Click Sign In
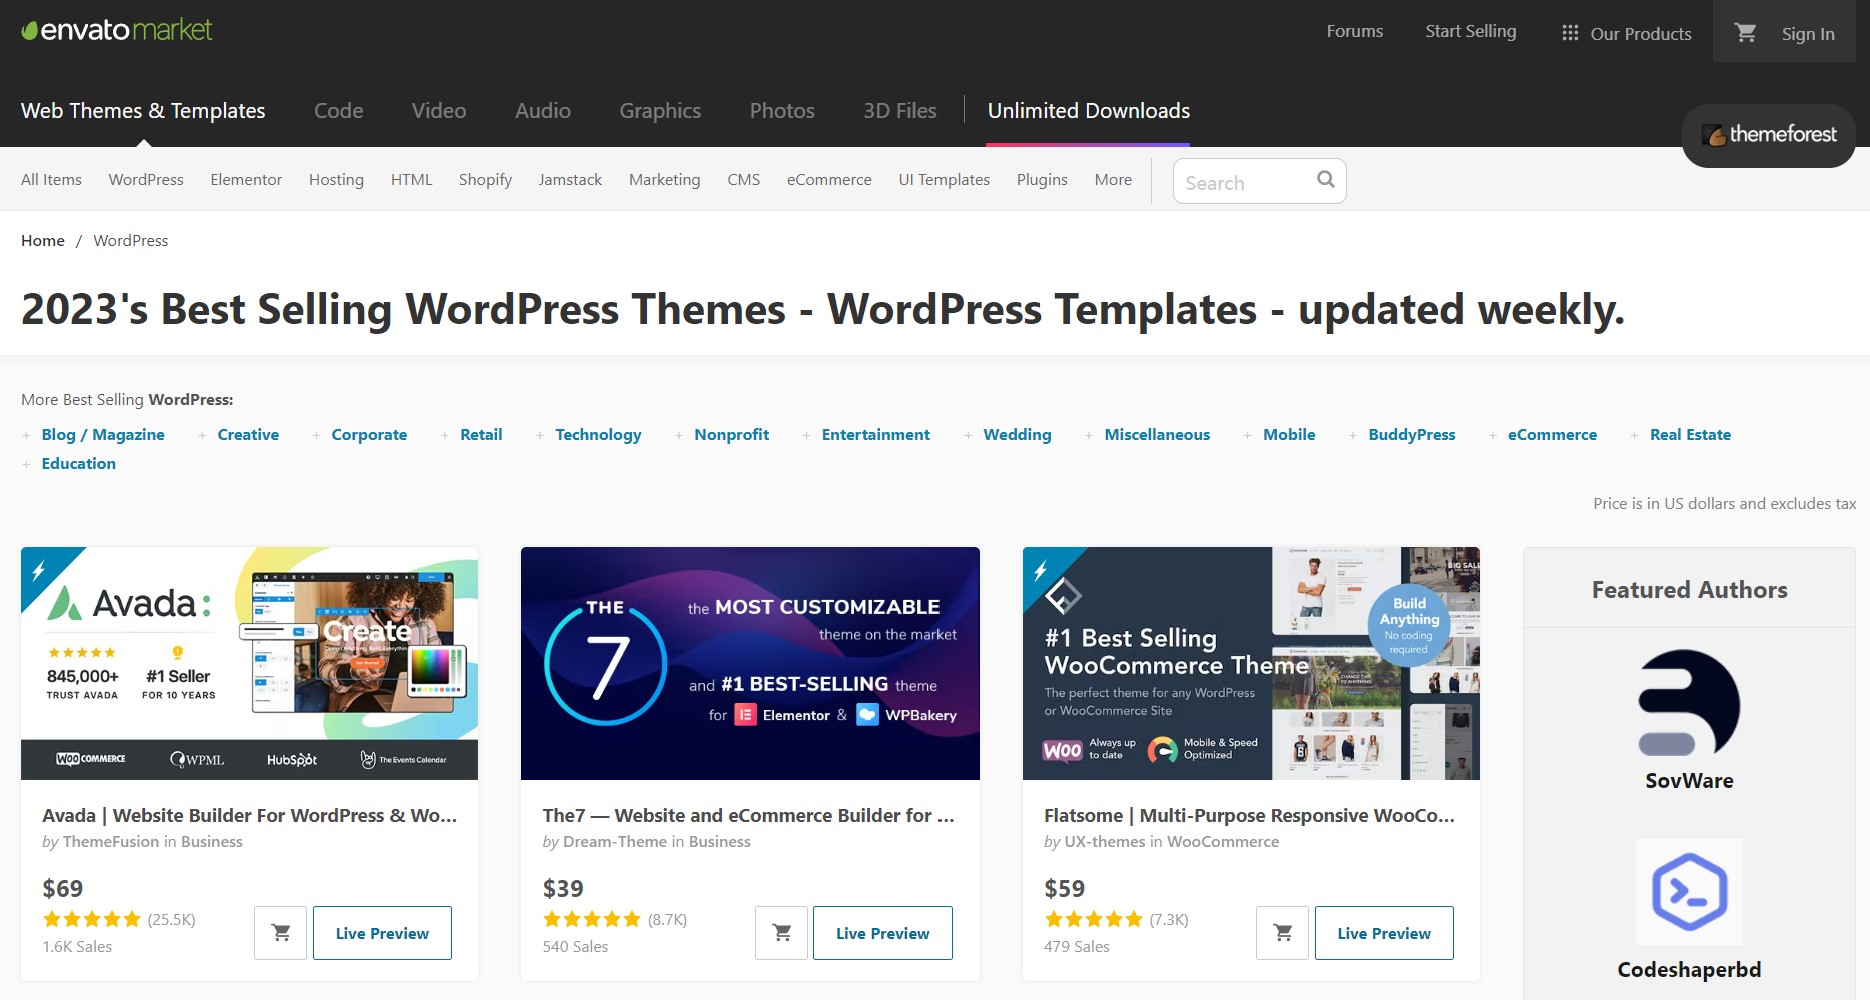 tap(1808, 34)
